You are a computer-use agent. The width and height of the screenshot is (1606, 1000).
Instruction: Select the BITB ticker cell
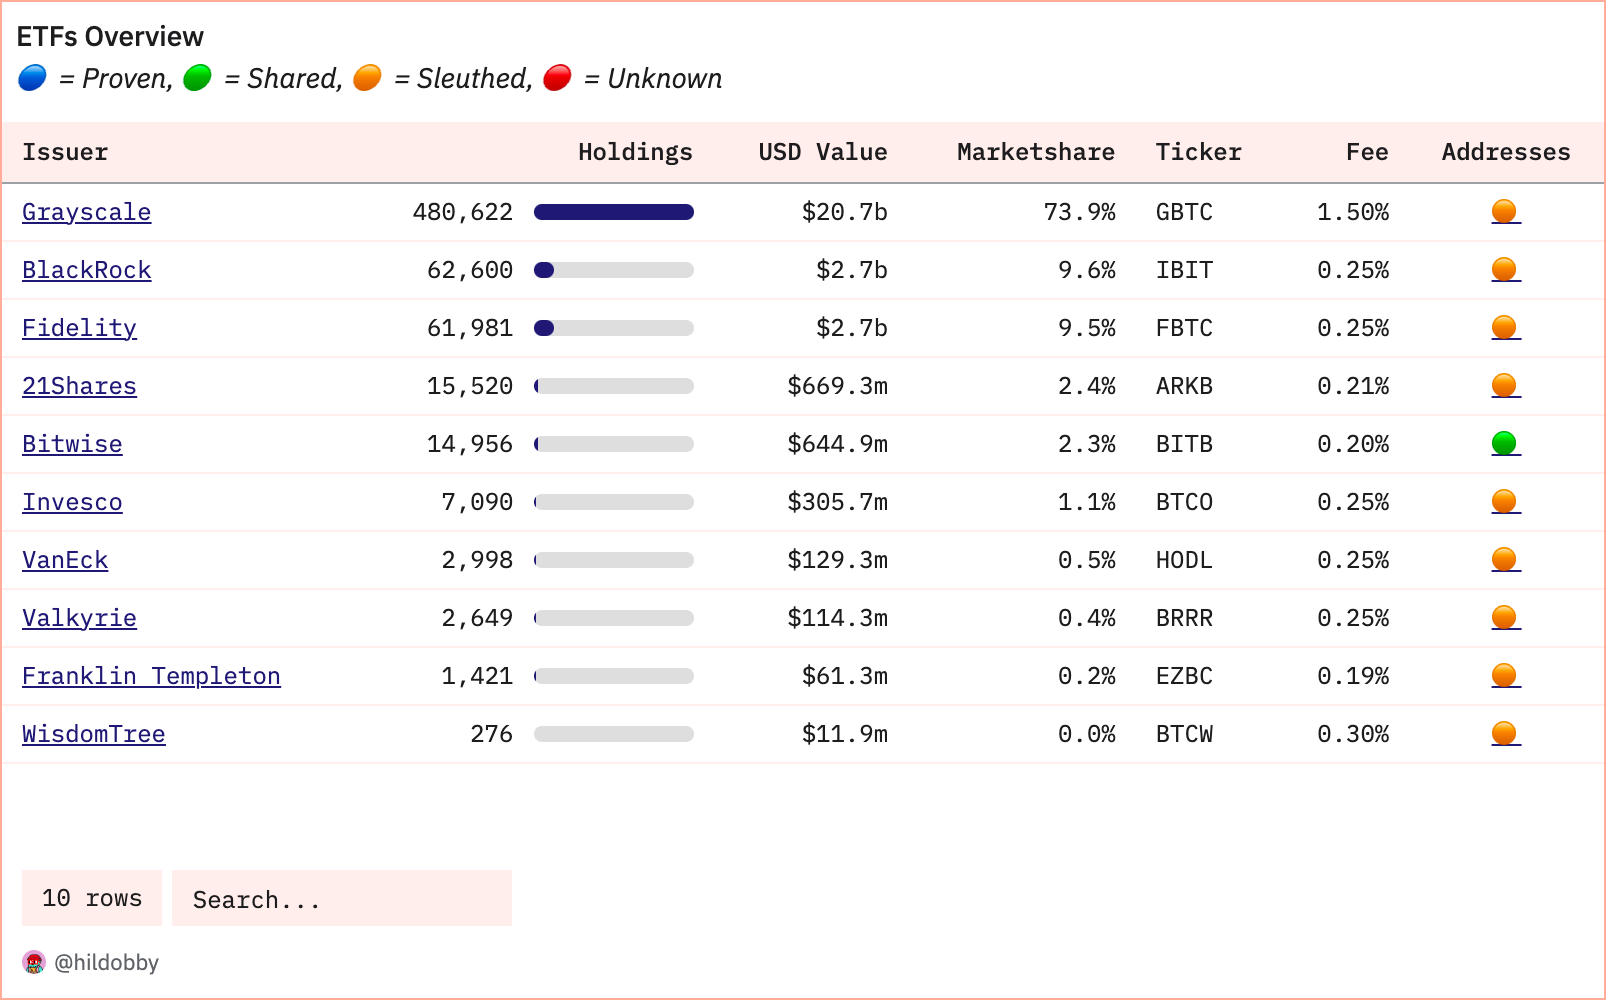pos(1185,444)
